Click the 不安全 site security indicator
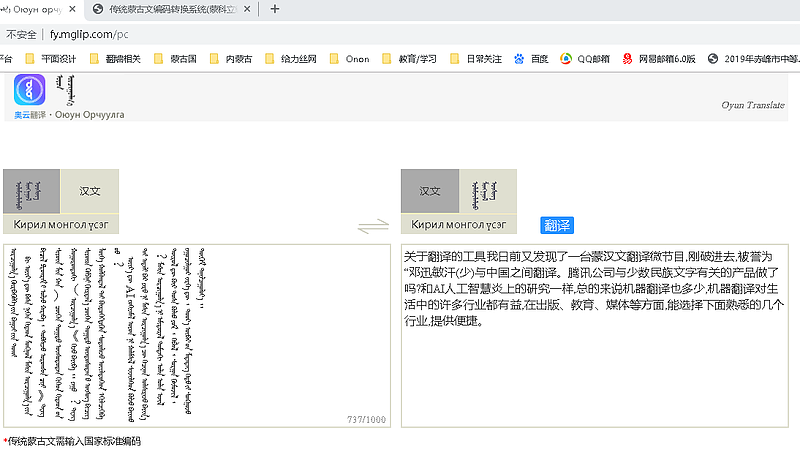Image resolution: width=800 pixels, height=455 pixels. 21,34
